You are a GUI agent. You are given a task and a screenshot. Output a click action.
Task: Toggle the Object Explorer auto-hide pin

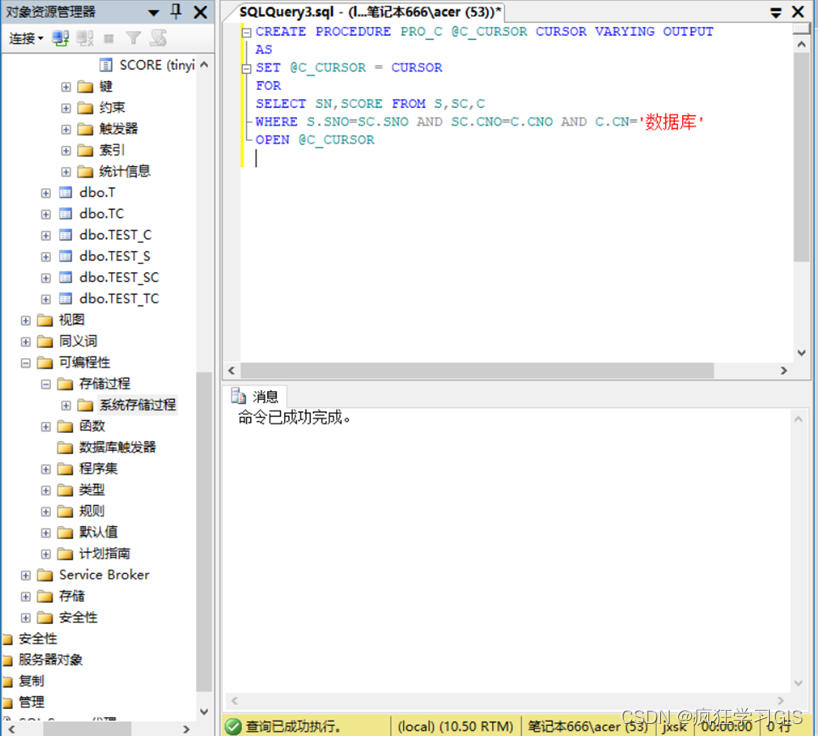(176, 11)
